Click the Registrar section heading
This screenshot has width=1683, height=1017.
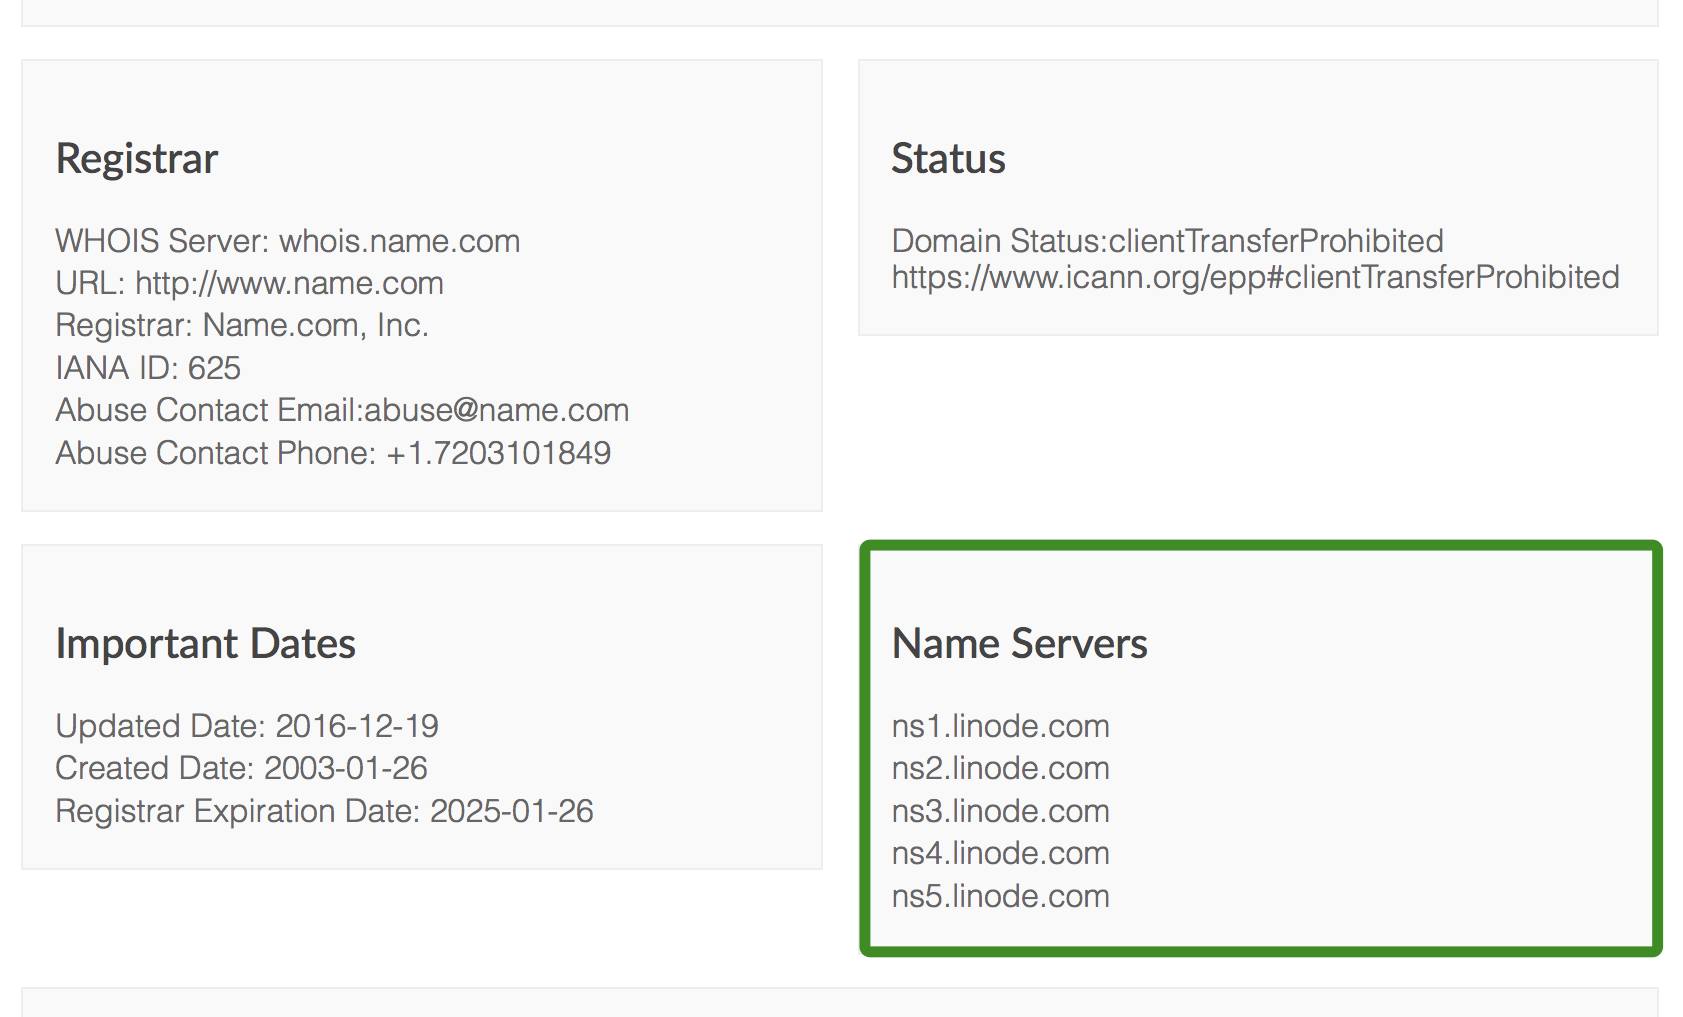[x=137, y=159]
